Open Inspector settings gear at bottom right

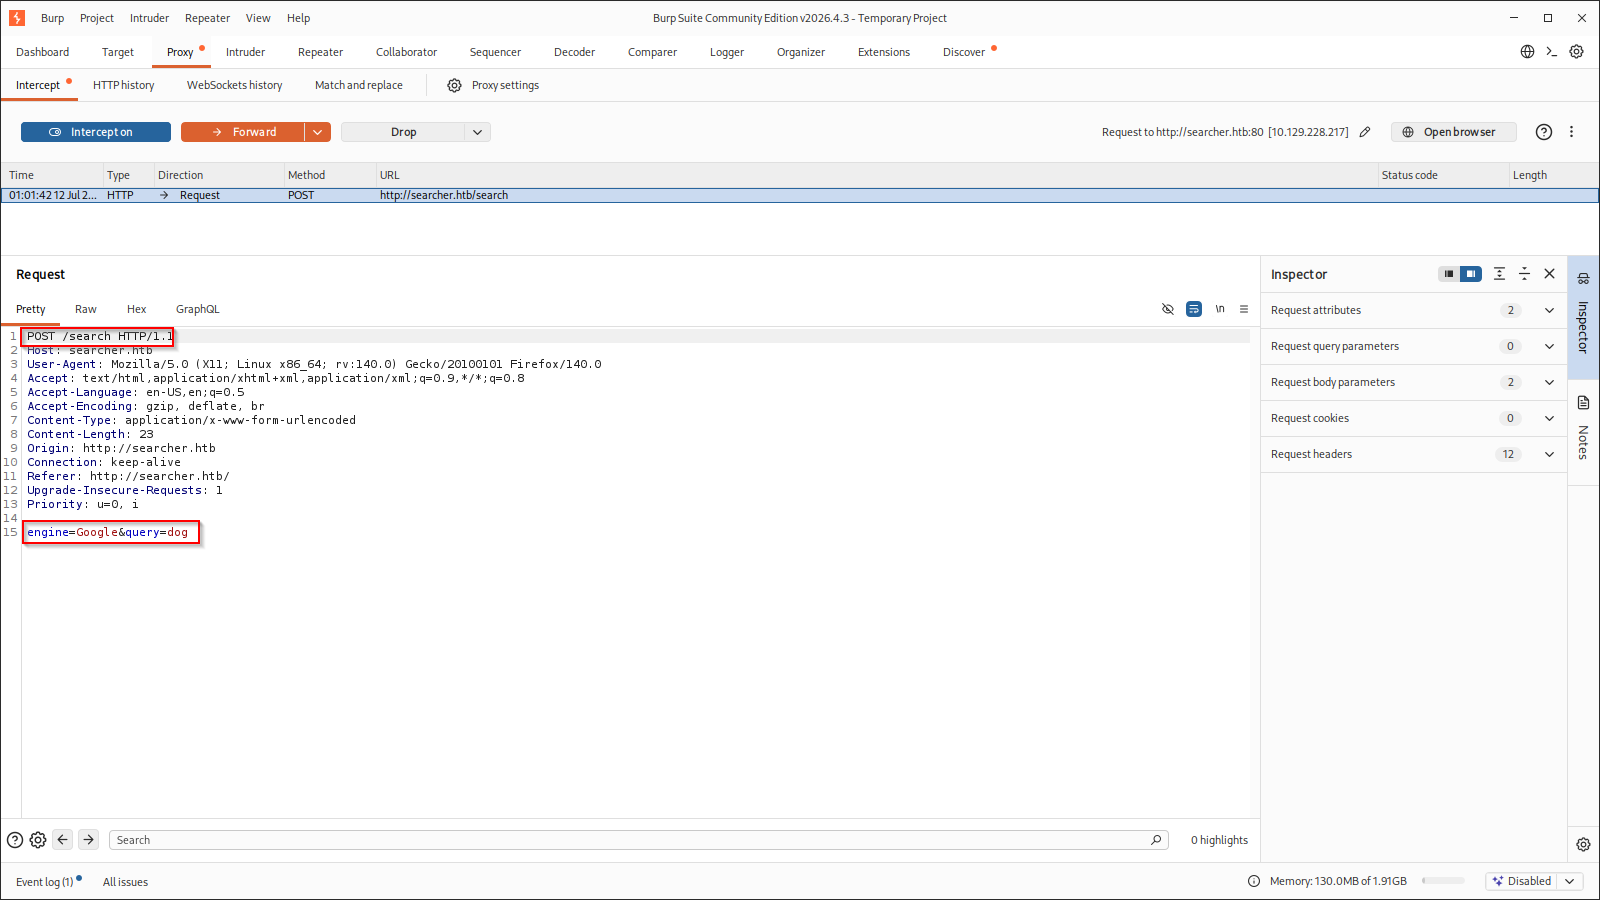(1583, 845)
